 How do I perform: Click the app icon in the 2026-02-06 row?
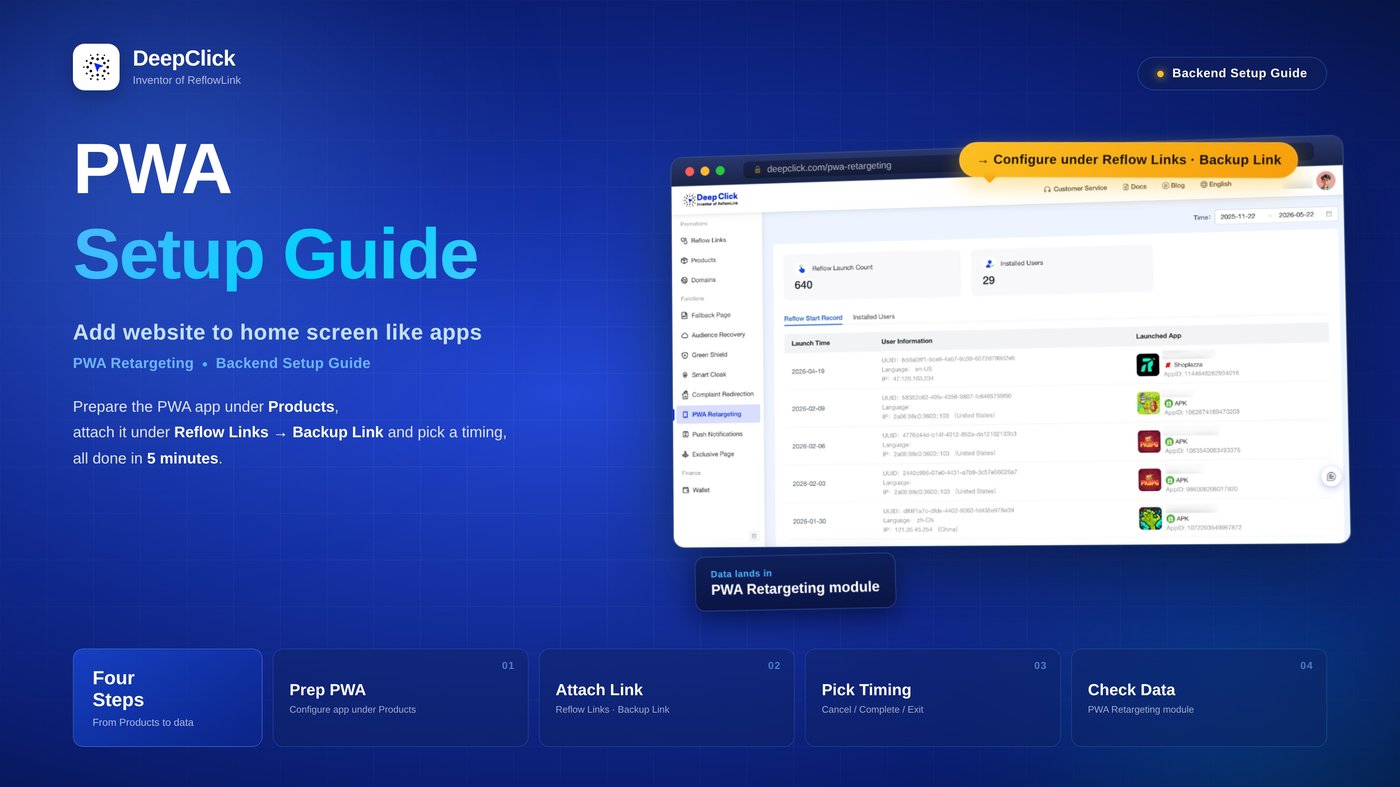(x=1149, y=442)
